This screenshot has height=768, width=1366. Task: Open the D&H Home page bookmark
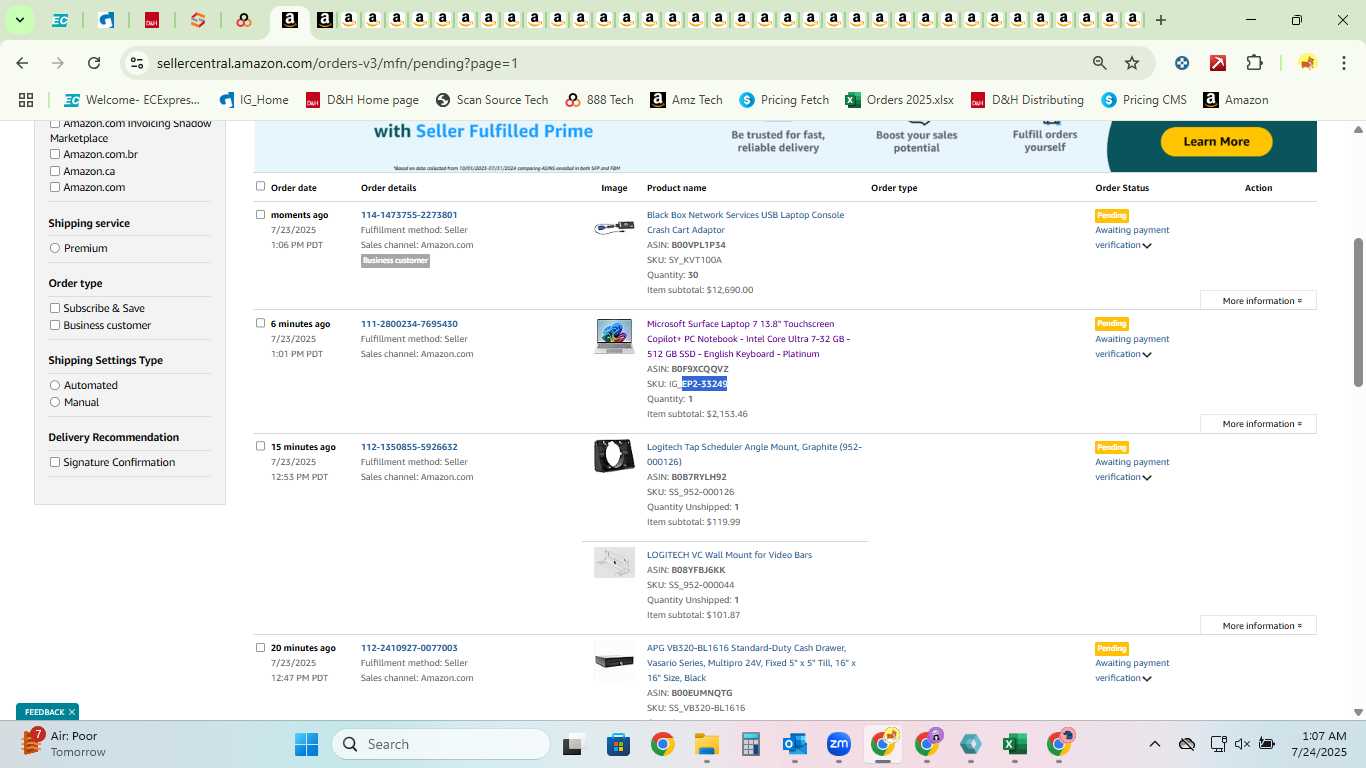[x=362, y=100]
